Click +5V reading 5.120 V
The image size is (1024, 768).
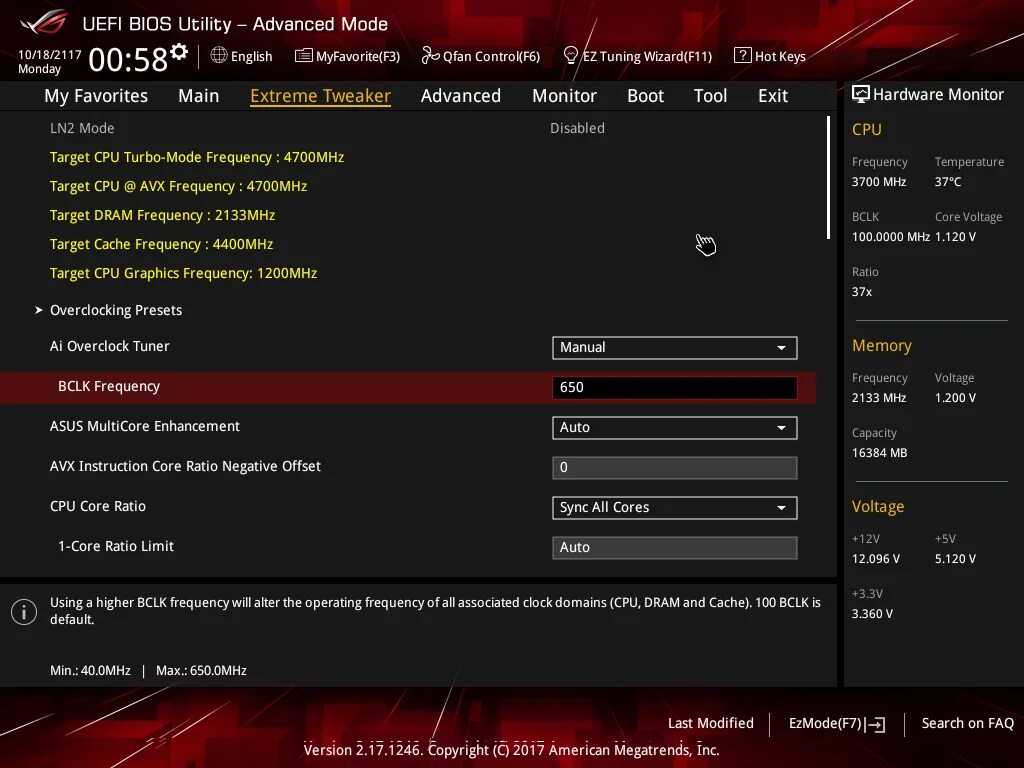(955, 559)
